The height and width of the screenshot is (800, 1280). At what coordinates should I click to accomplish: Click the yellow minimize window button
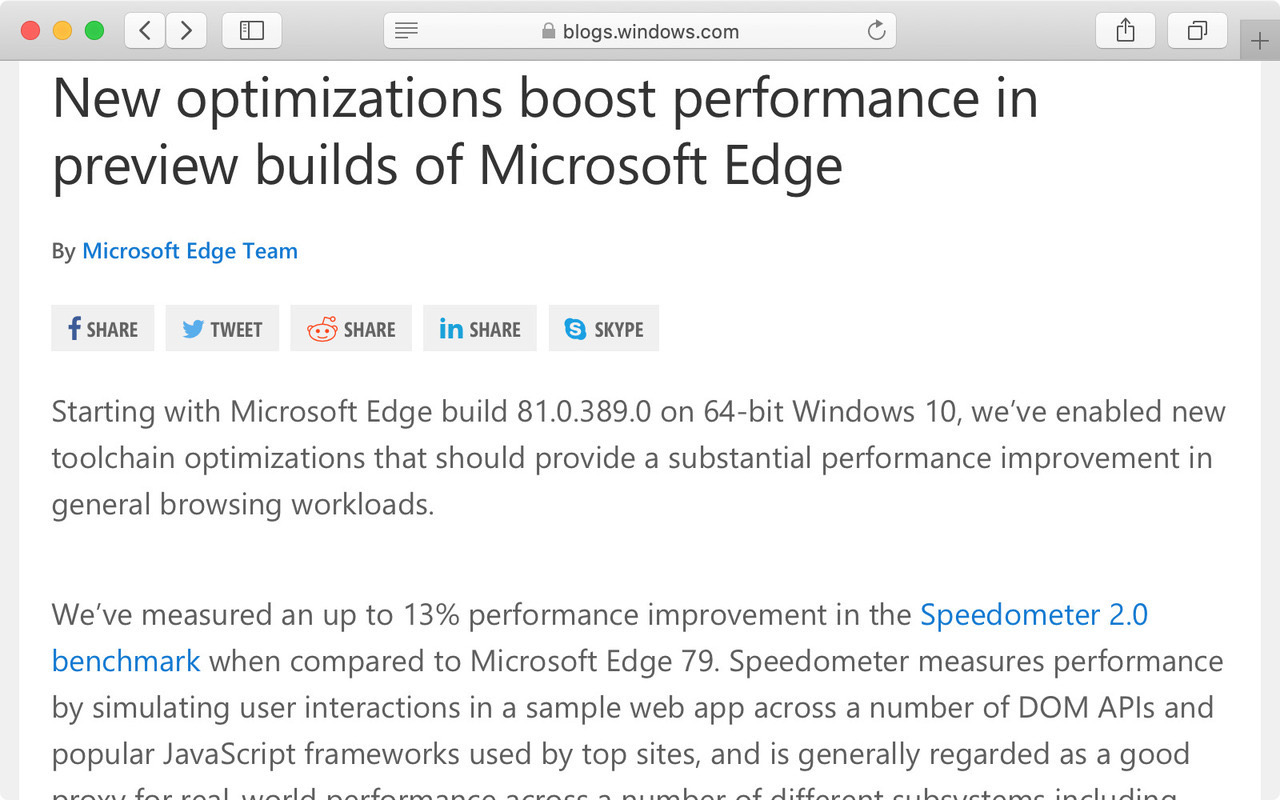pos(62,31)
